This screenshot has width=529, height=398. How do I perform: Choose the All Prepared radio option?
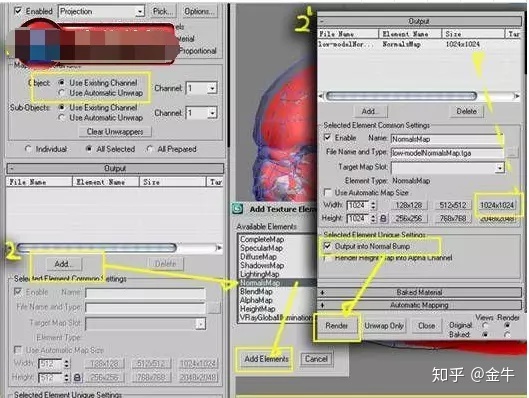click(149, 149)
